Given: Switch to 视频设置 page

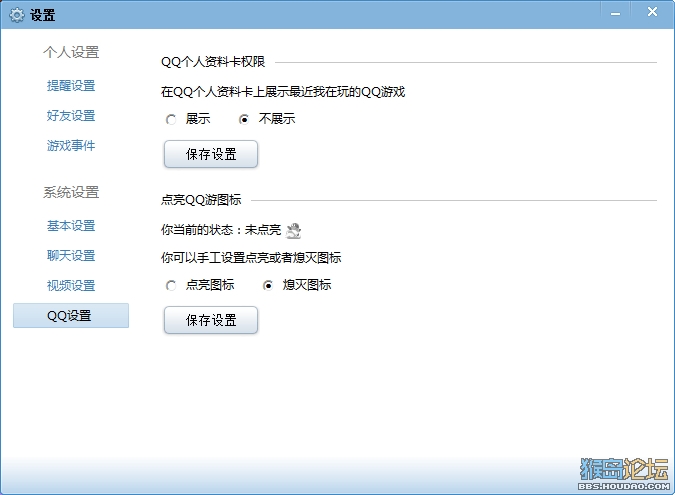Looking at the screenshot, I should [71, 285].
